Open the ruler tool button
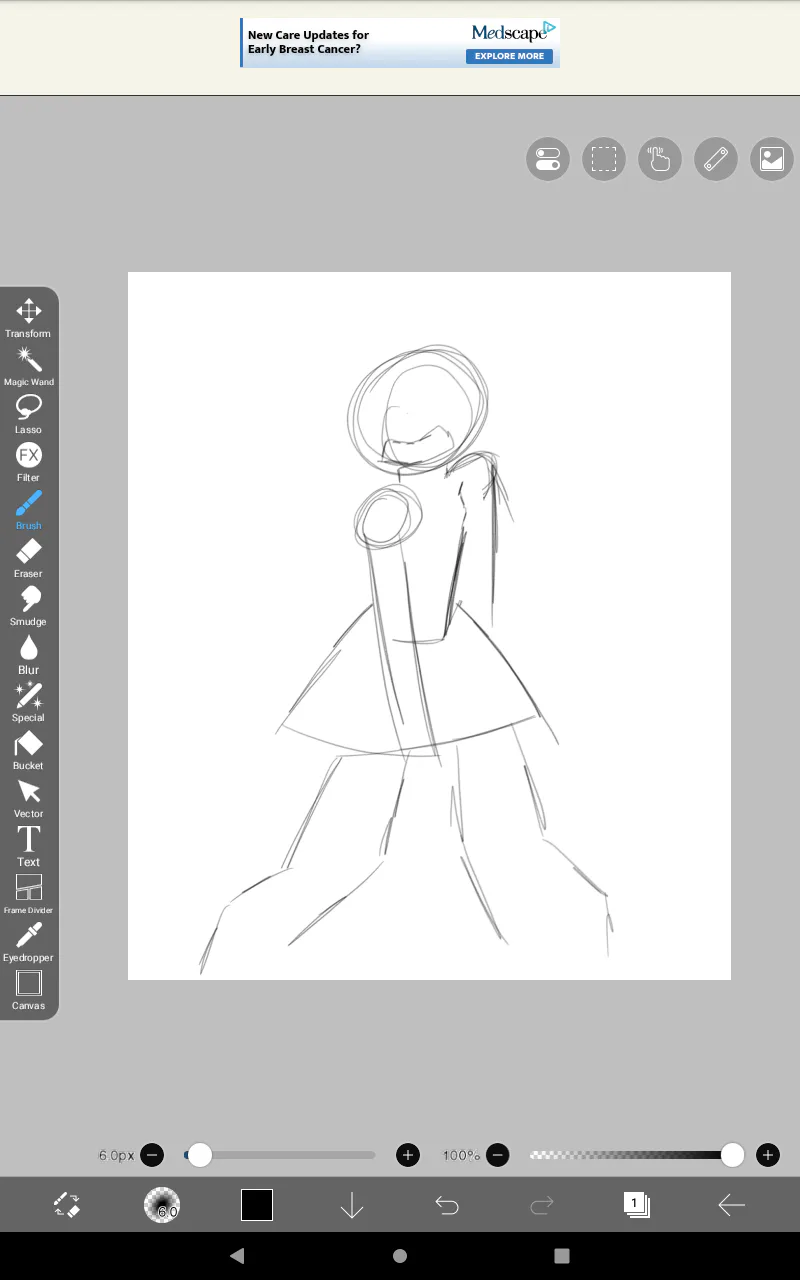800x1280 pixels. point(716,159)
